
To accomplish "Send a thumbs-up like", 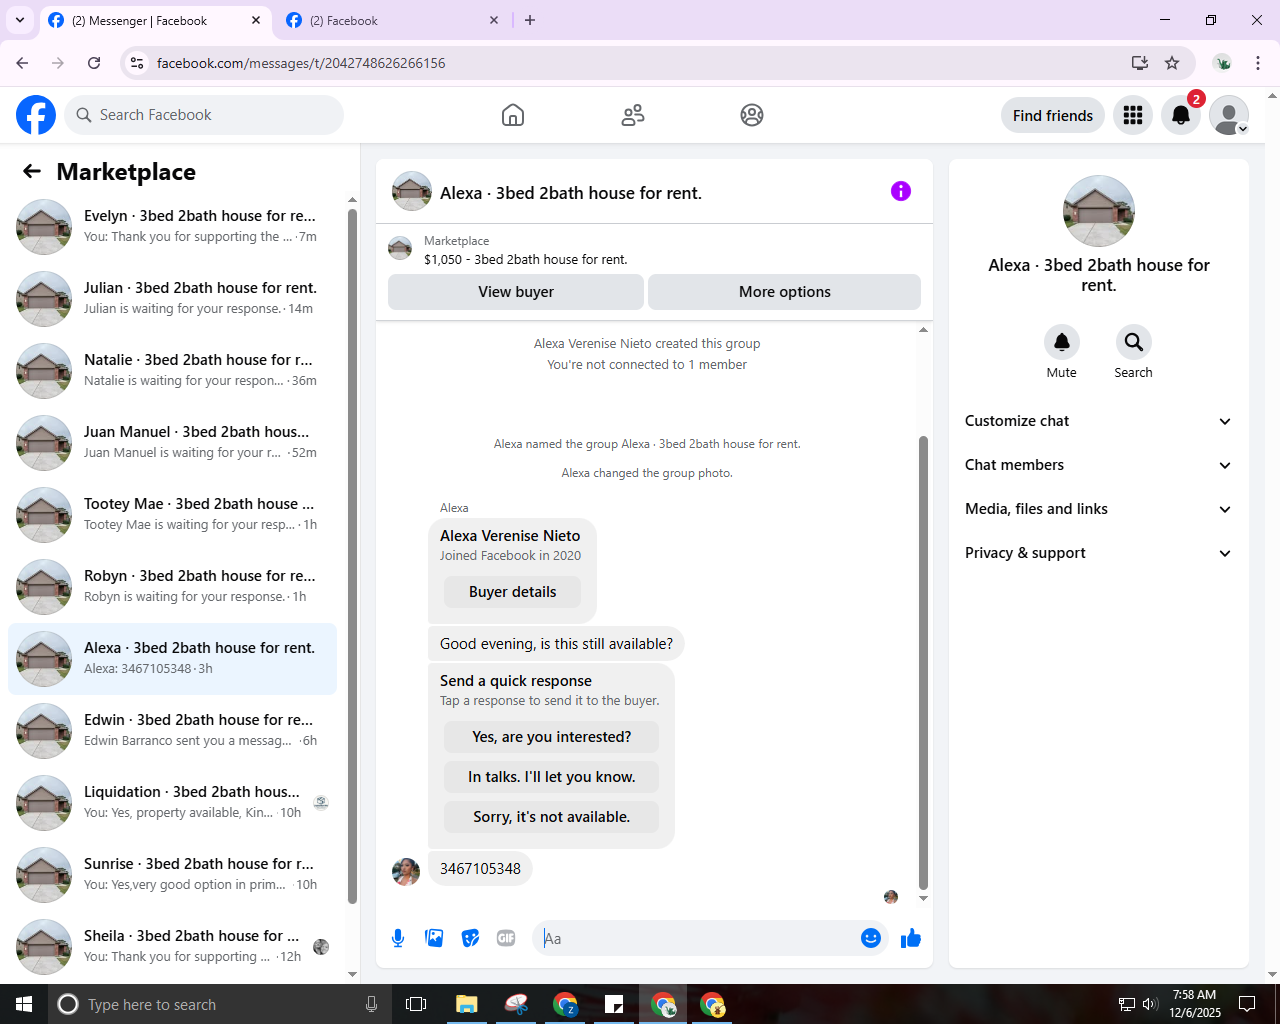I will click(911, 938).
